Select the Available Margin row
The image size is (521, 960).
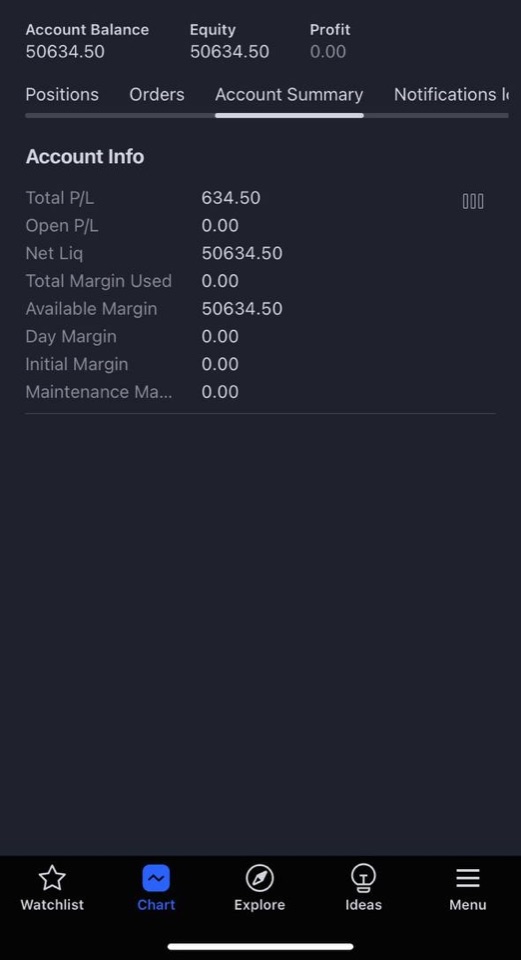260,309
